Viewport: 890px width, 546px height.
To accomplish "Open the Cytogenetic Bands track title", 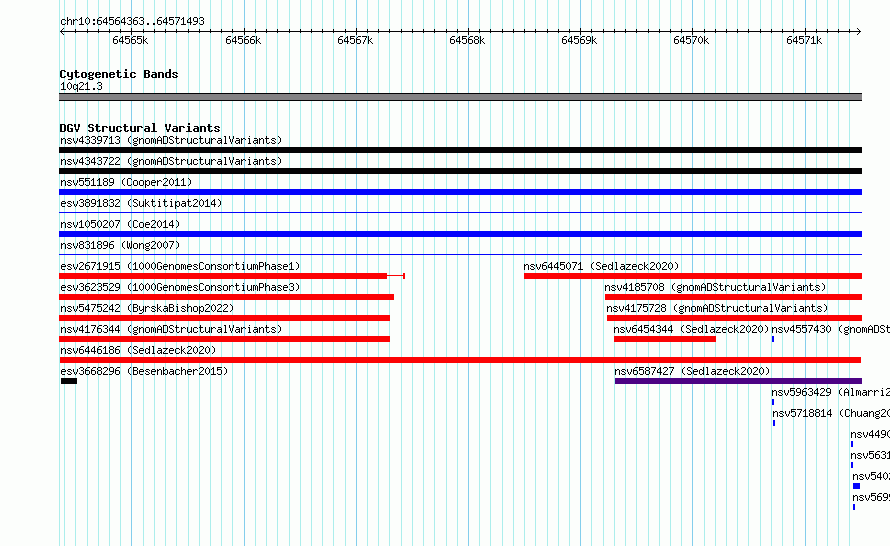I will [119, 74].
